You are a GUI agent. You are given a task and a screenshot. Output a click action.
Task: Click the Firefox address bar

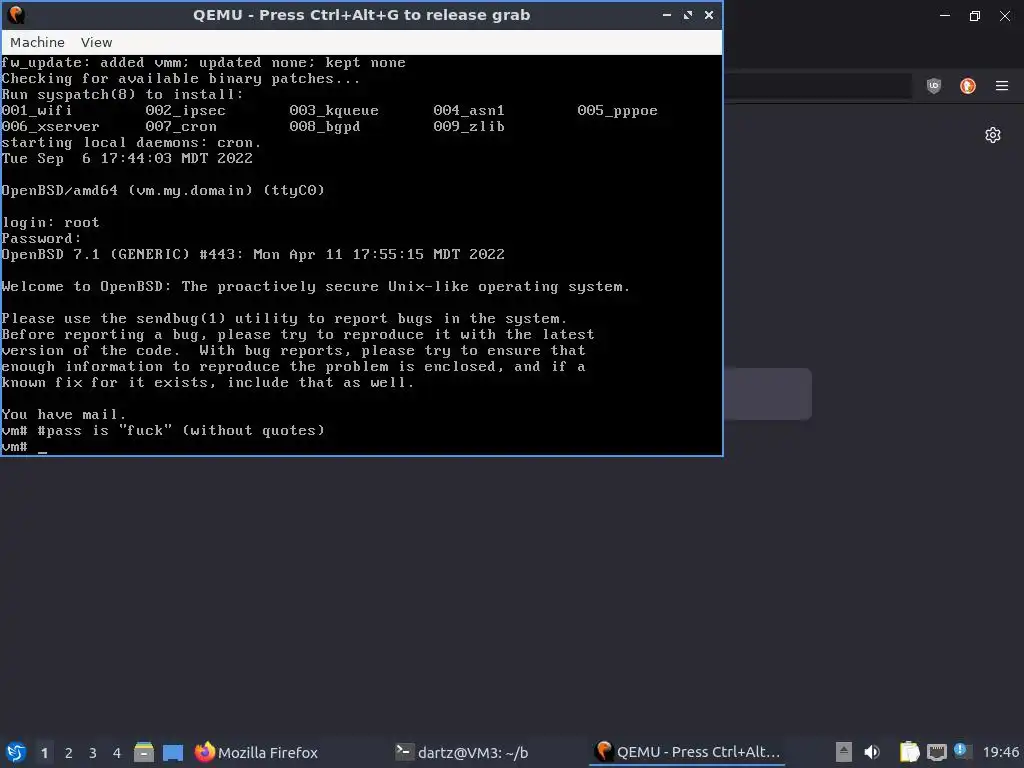pos(818,86)
